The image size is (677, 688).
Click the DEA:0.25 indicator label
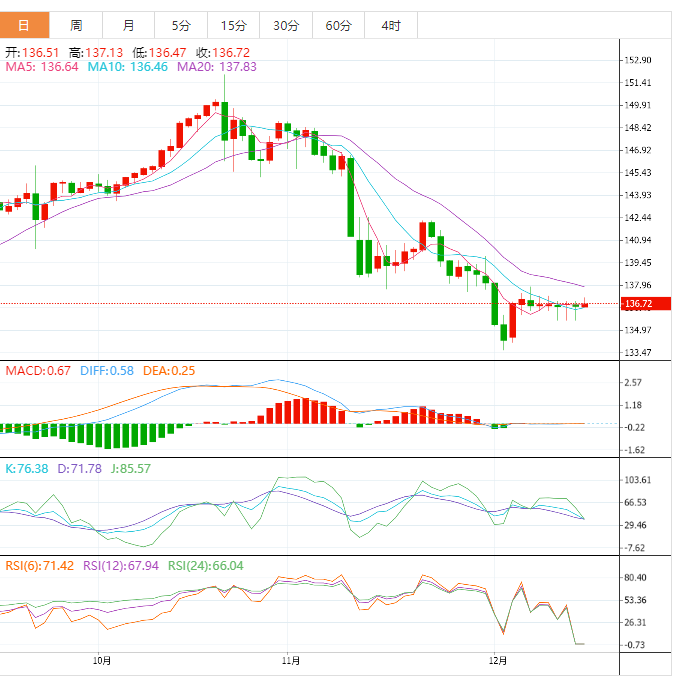(x=169, y=371)
